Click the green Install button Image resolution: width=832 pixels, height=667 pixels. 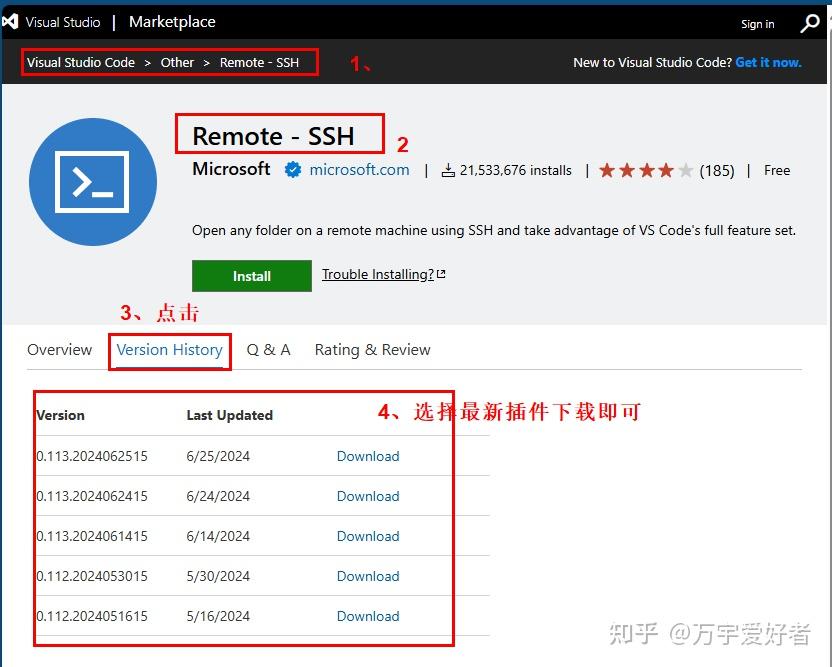click(251, 276)
